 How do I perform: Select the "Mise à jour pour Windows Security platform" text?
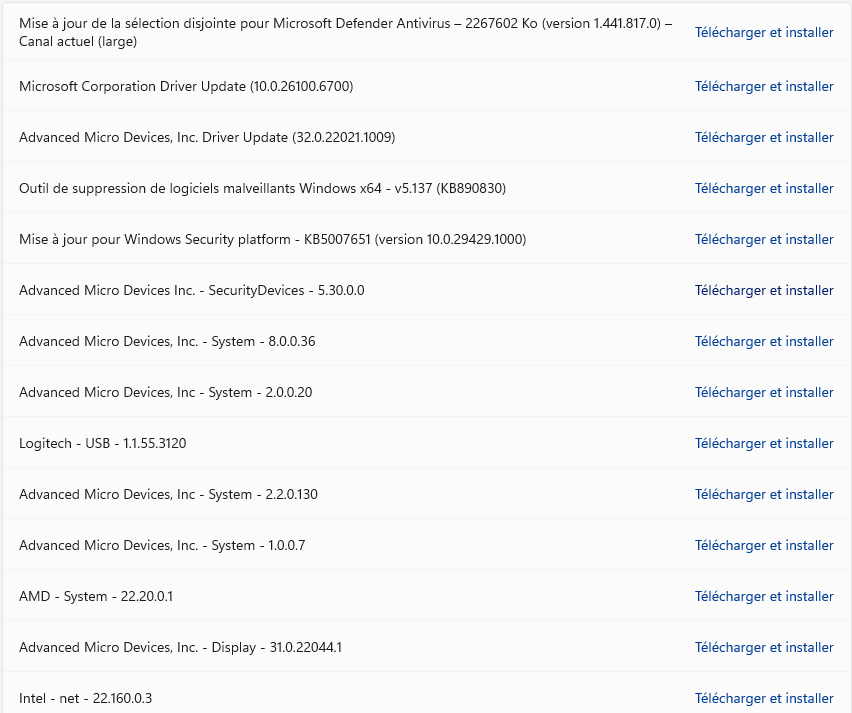[272, 239]
